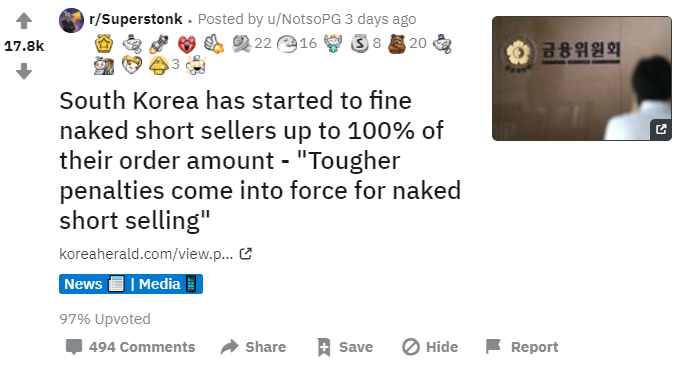
Task: Open the Financial Services Commission thumbnail
Action: (x=582, y=78)
